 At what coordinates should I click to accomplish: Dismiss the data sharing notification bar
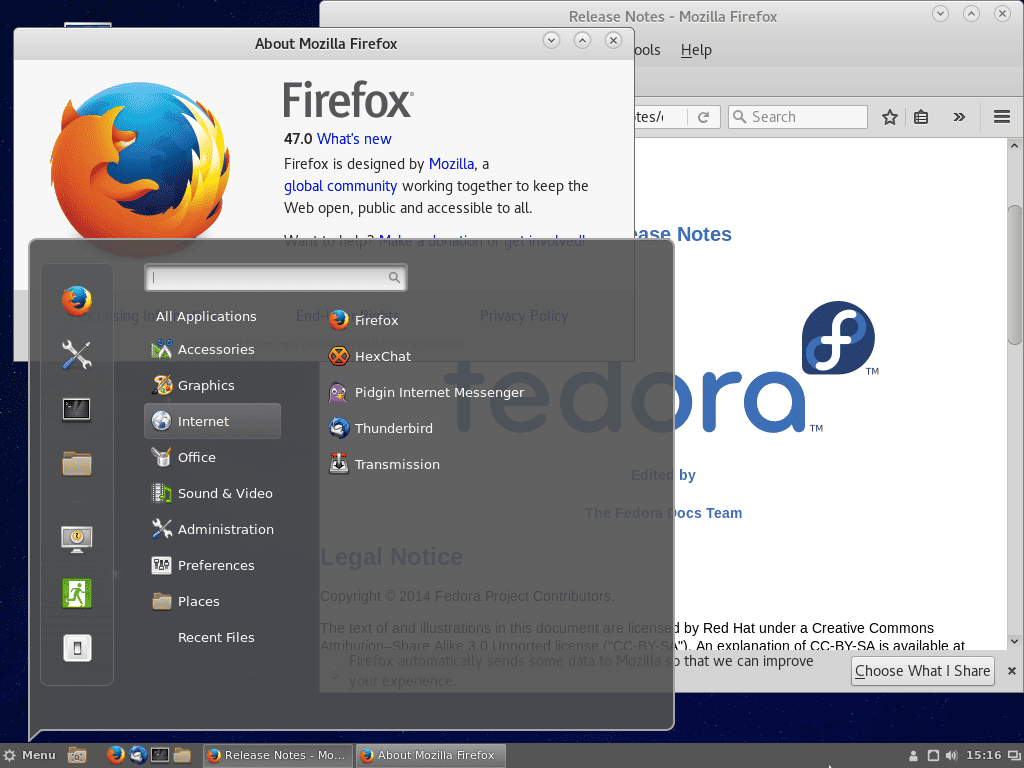click(1012, 671)
